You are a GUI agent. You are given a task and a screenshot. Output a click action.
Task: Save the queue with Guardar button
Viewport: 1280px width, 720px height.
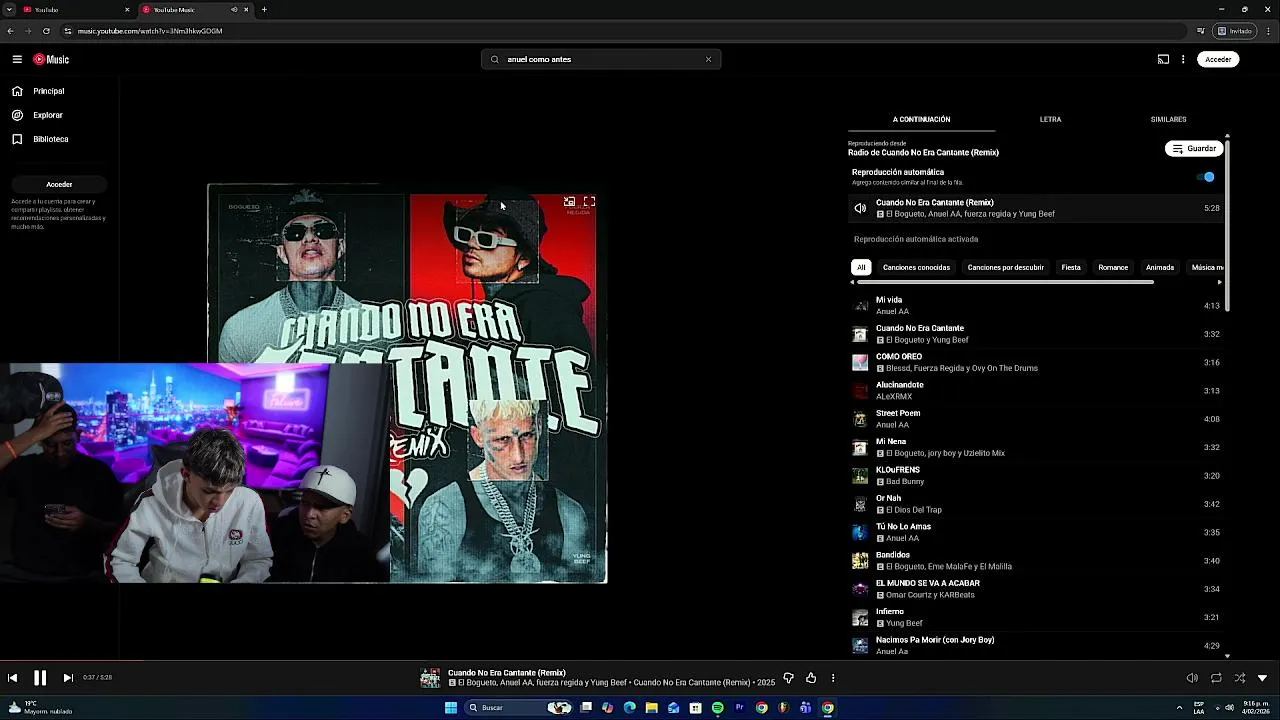point(1194,148)
